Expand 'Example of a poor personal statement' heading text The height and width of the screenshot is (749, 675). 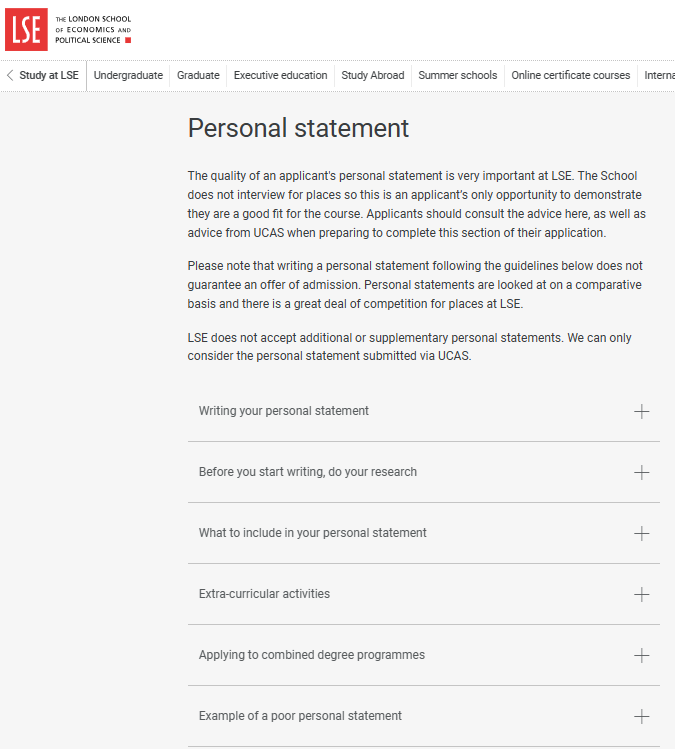(x=300, y=716)
